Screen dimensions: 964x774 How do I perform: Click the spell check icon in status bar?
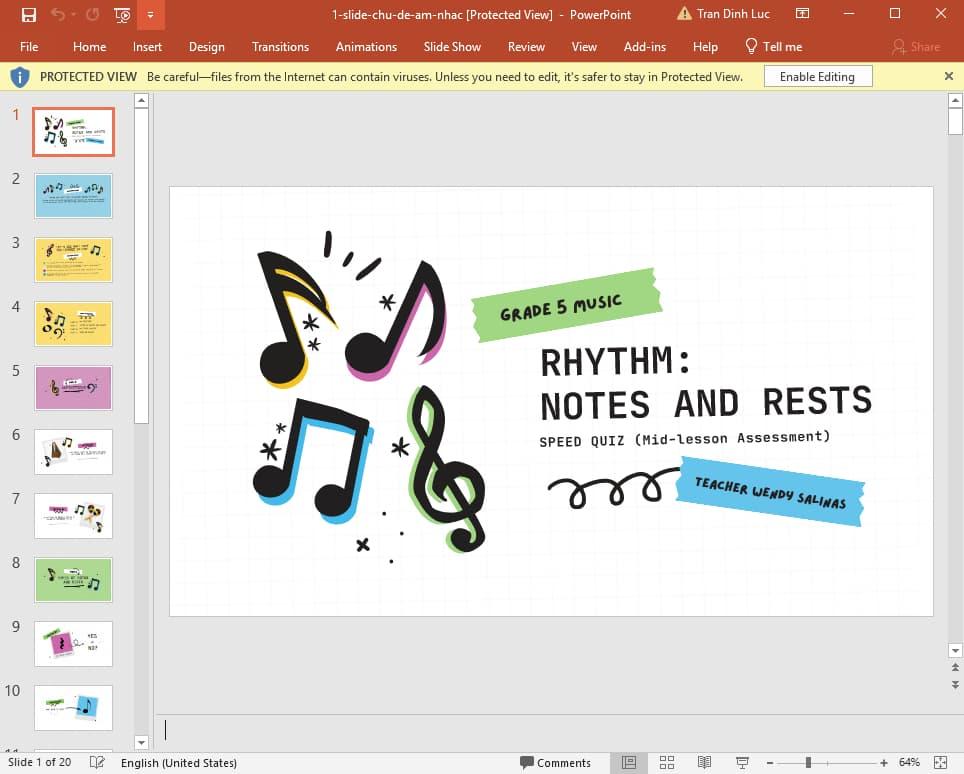click(x=97, y=763)
